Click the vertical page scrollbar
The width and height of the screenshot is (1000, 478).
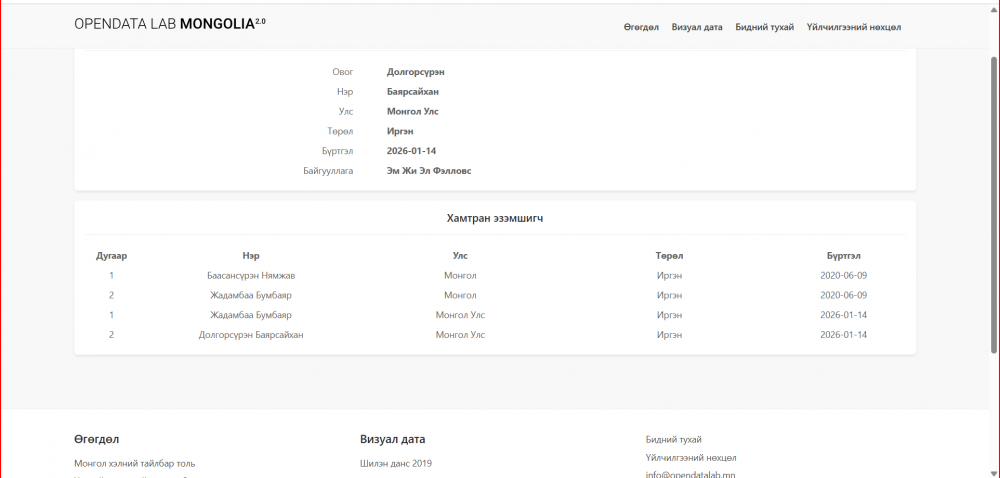(x=993, y=200)
